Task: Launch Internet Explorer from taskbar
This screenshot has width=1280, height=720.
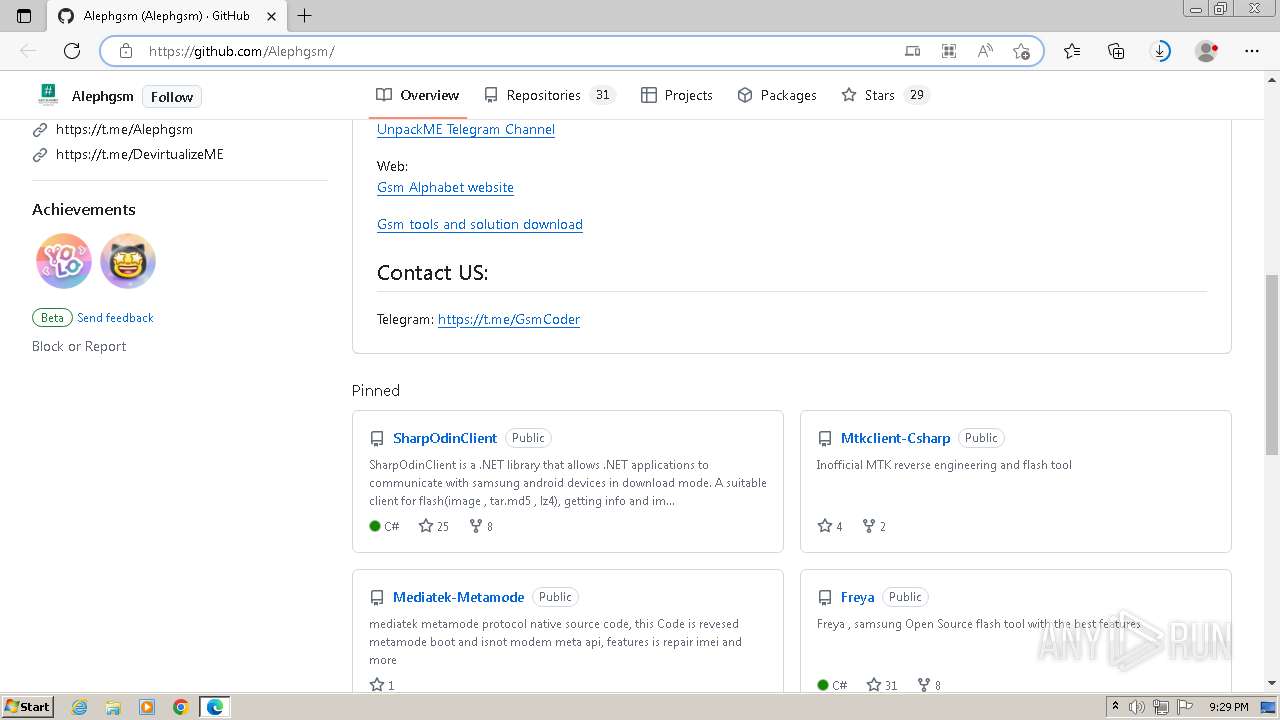Action: [80, 707]
